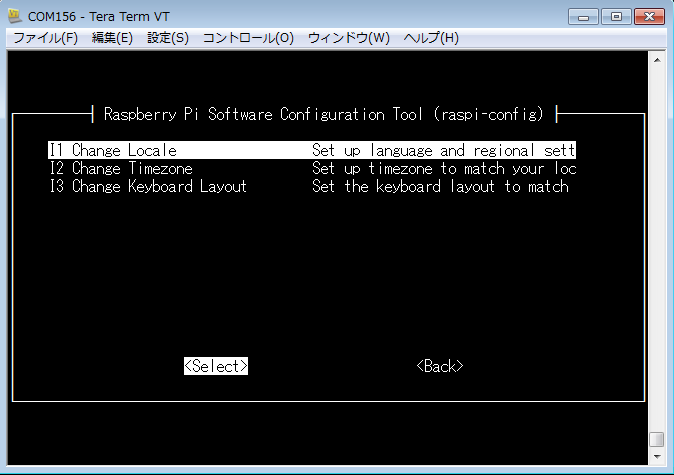Minimize the Tera Term window
Viewport: 674px width, 475px height.
(583, 17)
